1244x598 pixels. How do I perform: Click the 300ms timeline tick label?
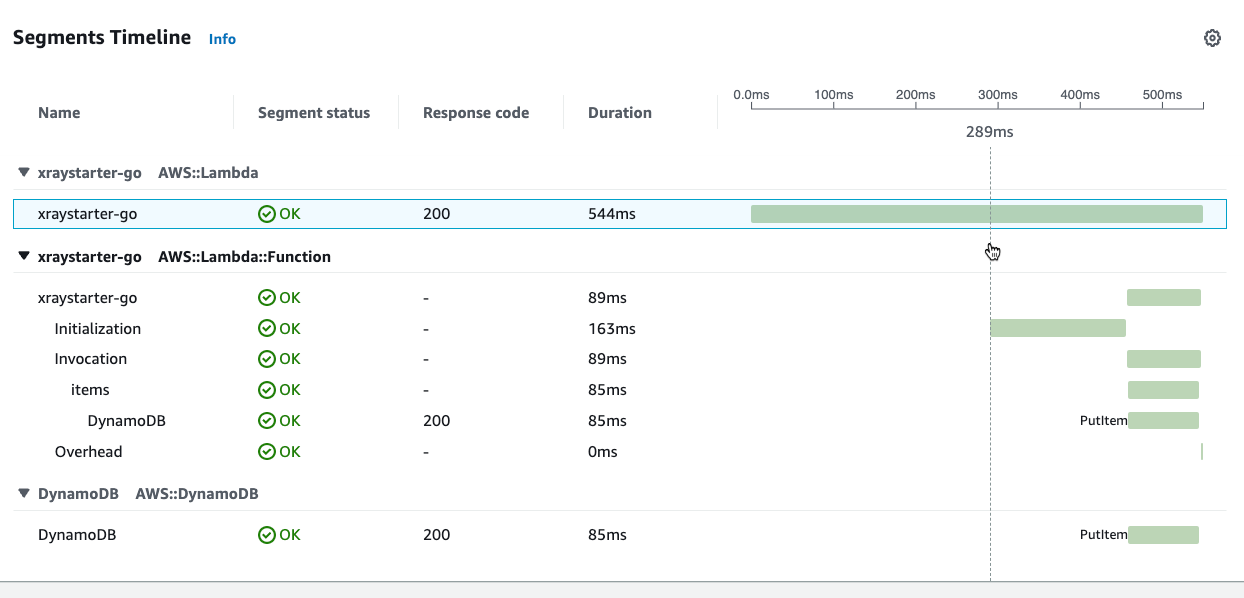pyautogui.click(x=997, y=94)
